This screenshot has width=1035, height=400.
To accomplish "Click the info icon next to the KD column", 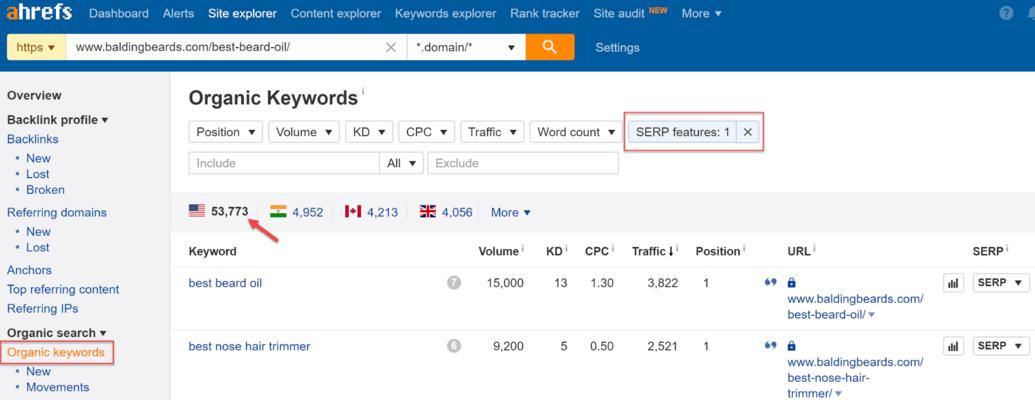I will point(566,249).
